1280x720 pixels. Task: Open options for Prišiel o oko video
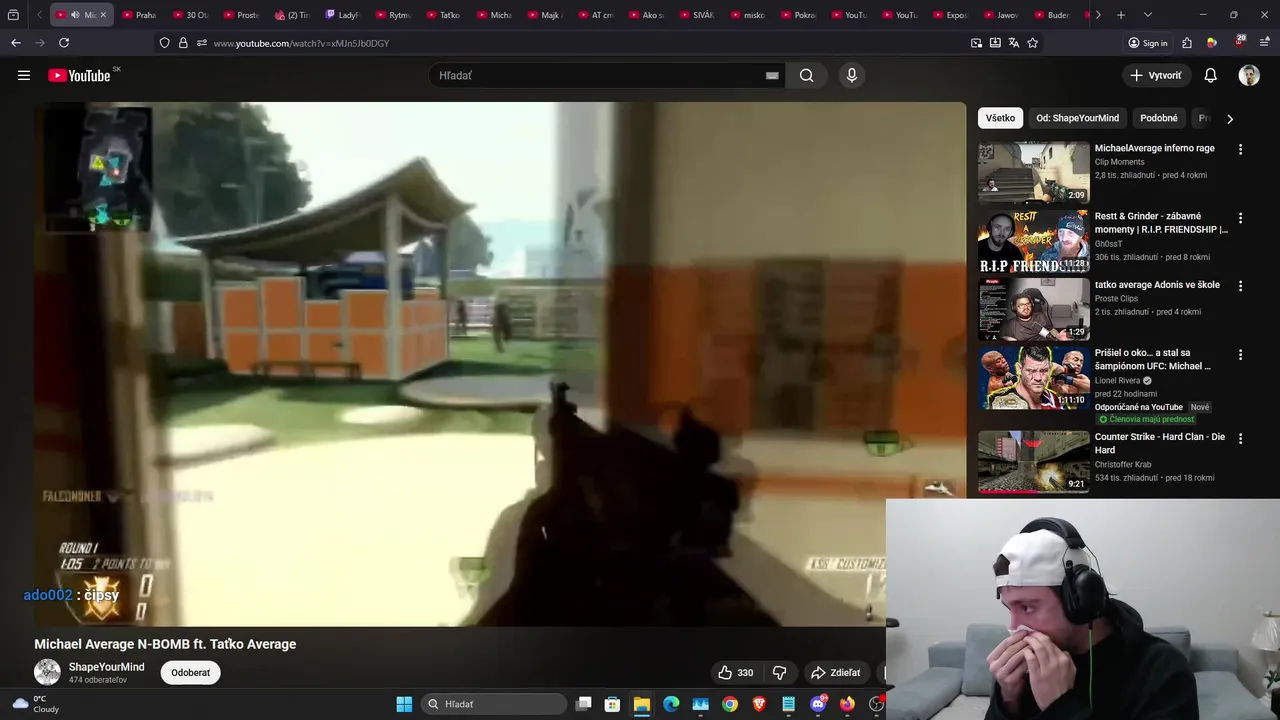[x=1241, y=354]
